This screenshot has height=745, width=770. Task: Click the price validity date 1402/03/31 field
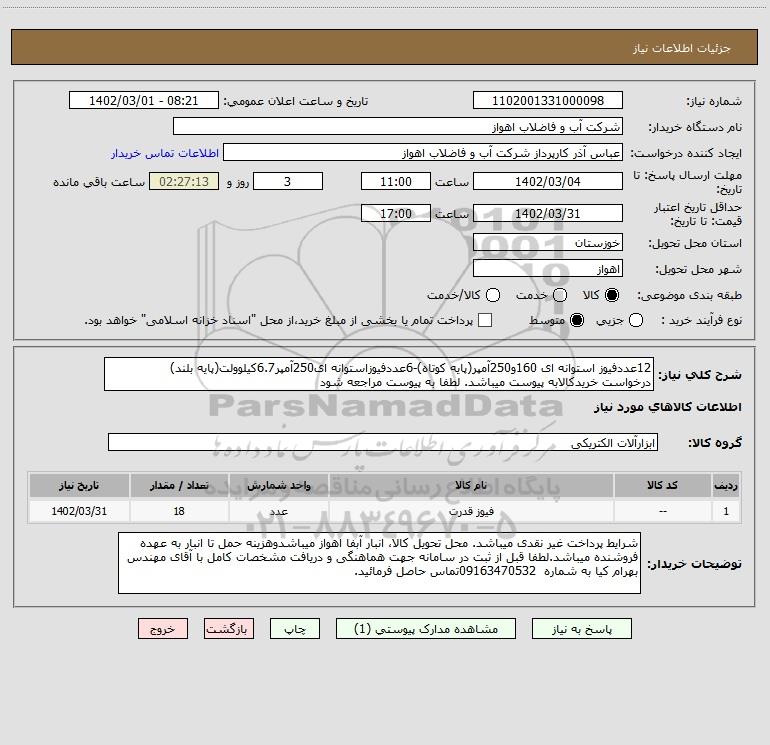point(548,213)
